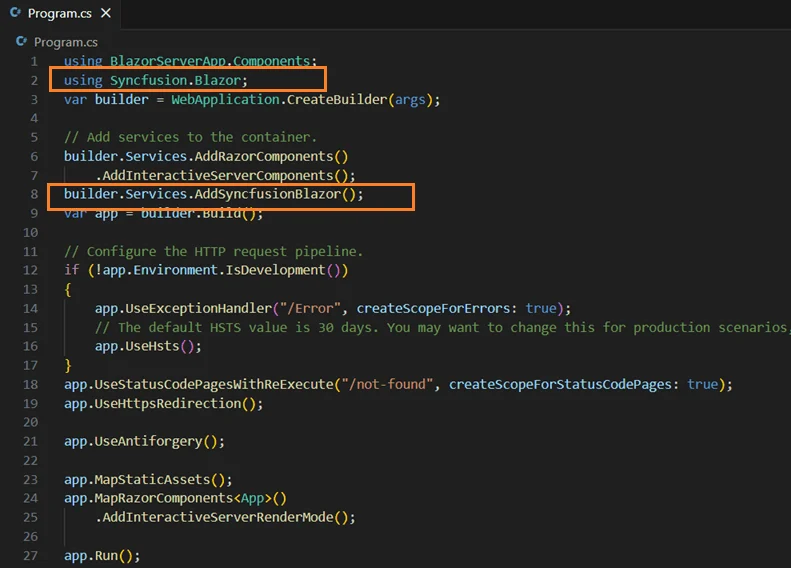Click '.AddInteractiveServerComponents()' on line 7
The height and width of the screenshot is (568, 791).
click(x=222, y=176)
